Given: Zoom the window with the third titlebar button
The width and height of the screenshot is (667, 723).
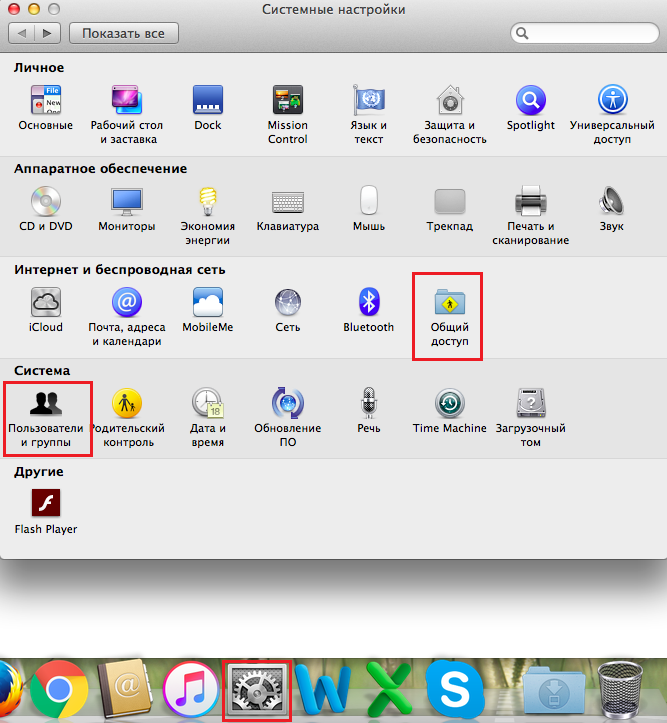Looking at the screenshot, I should (54, 9).
